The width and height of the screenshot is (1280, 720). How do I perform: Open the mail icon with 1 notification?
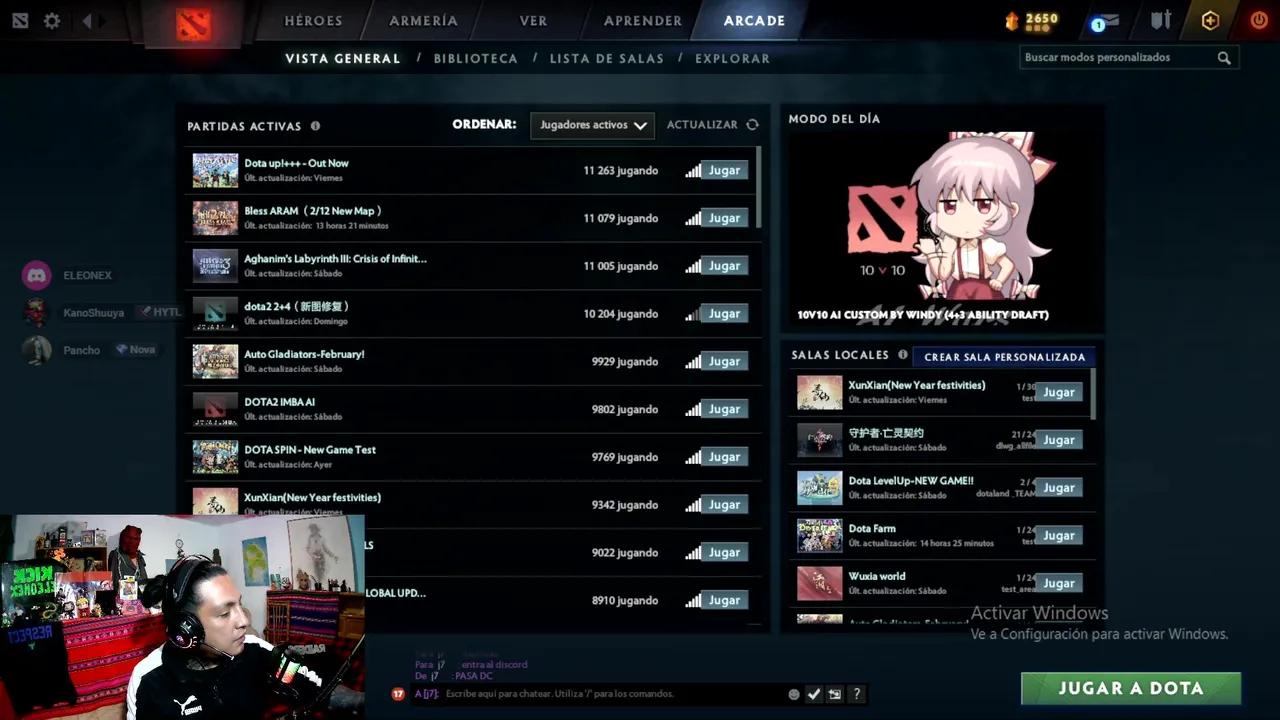pos(1104,21)
